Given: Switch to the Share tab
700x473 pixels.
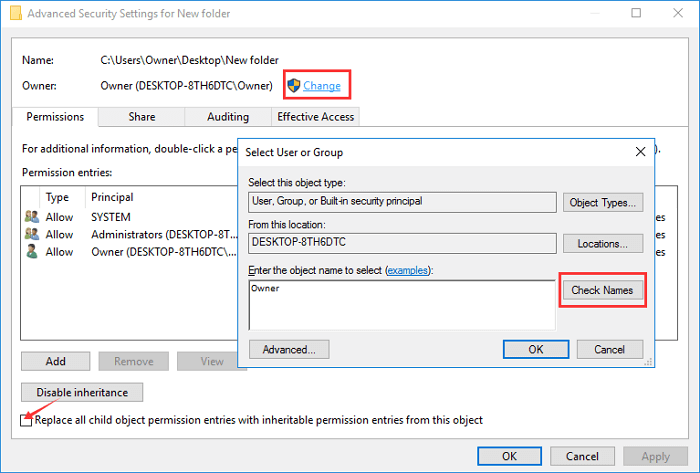Looking at the screenshot, I should point(142,117).
